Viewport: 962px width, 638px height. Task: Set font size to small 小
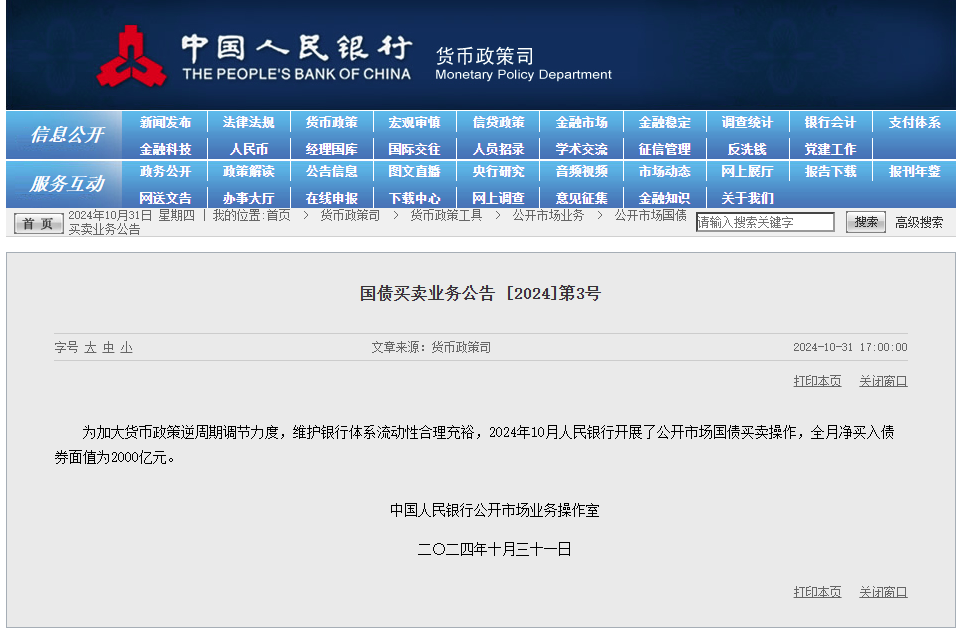[x=126, y=347]
